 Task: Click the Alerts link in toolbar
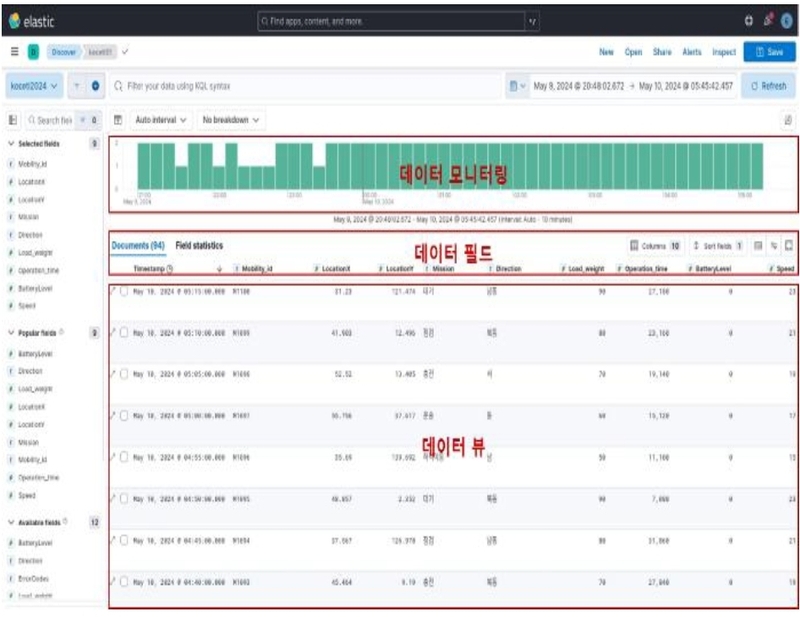click(691, 52)
